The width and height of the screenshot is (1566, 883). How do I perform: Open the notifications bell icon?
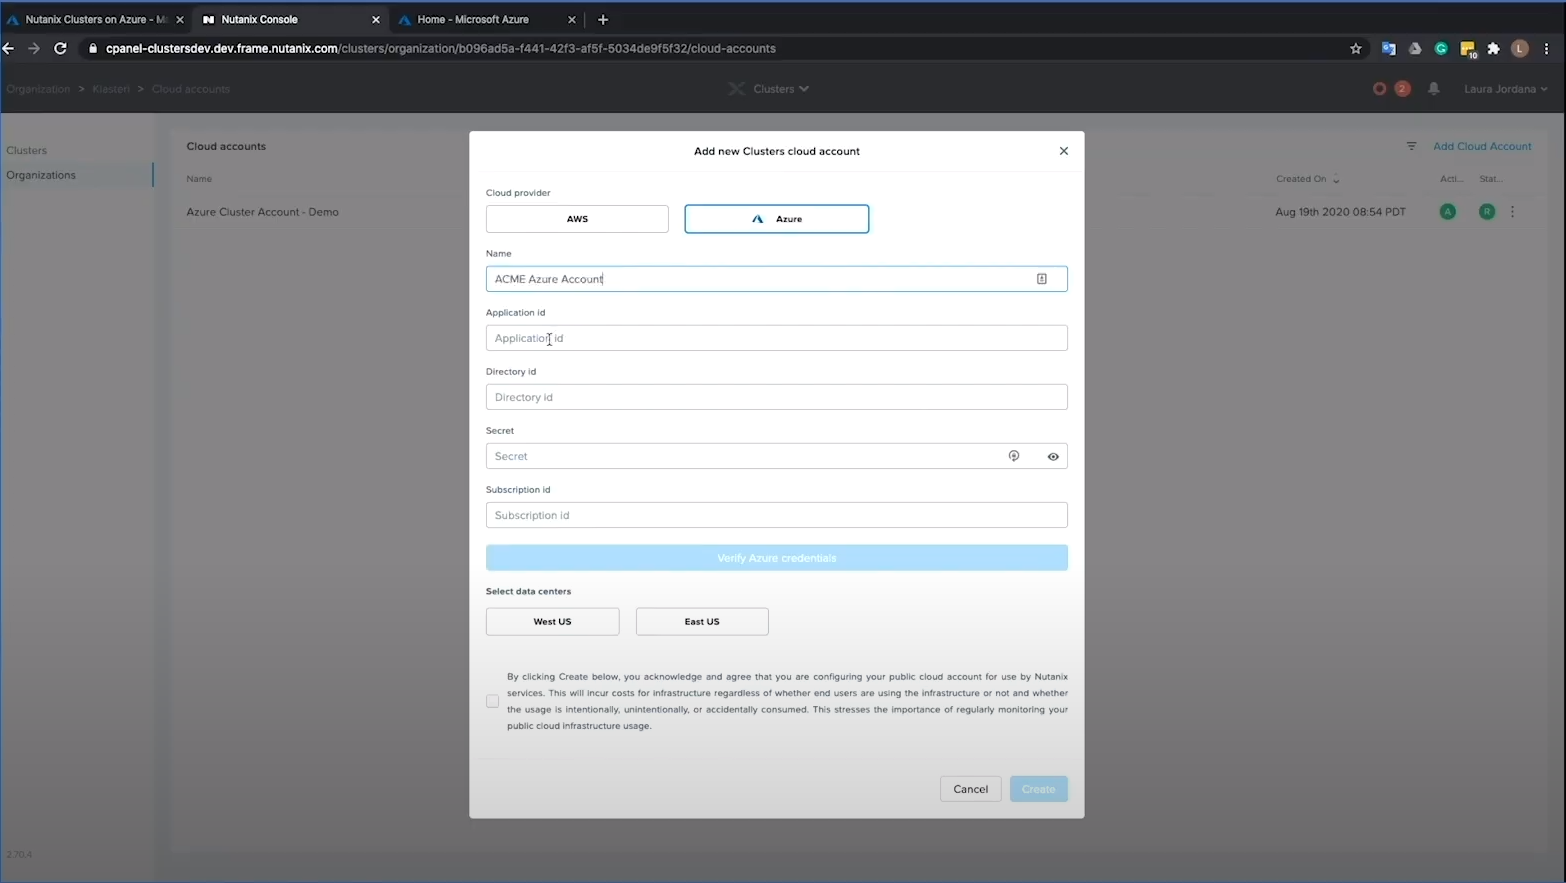point(1434,89)
